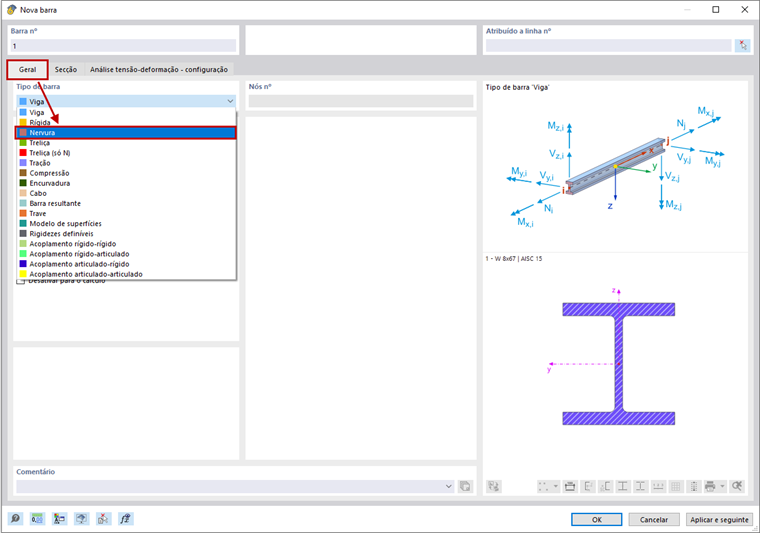Click the monitor view icon at the bottom
This screenshot has height=533, width=760.
point(81,518)
